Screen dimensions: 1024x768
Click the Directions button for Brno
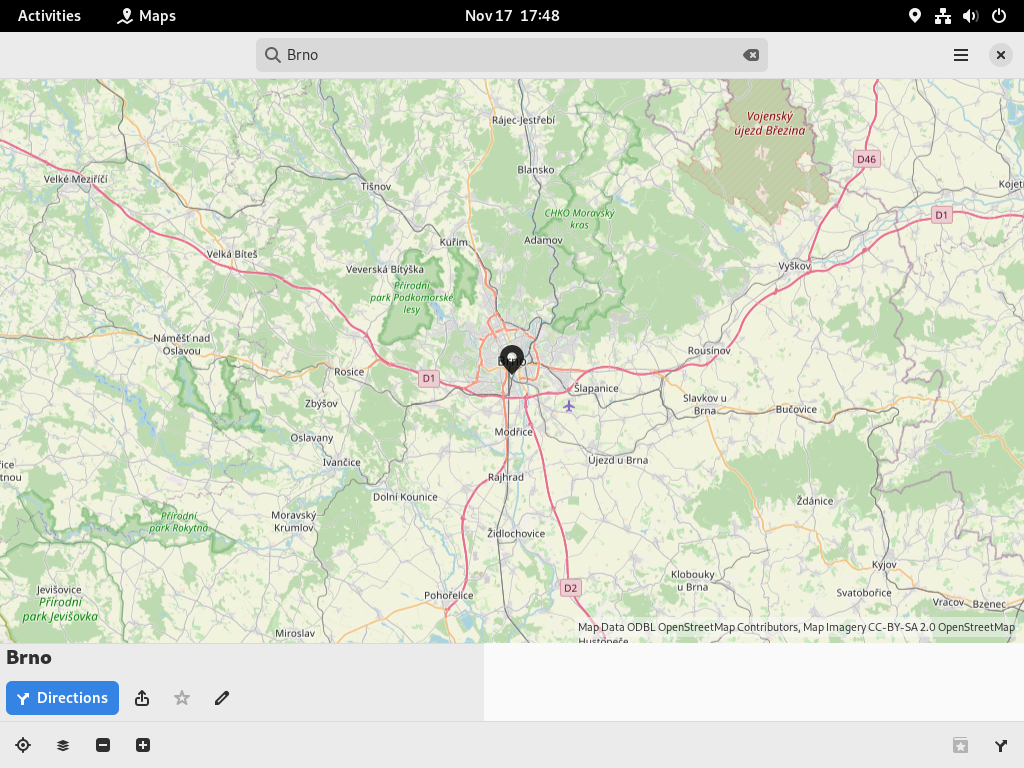(x=62, y=697)
